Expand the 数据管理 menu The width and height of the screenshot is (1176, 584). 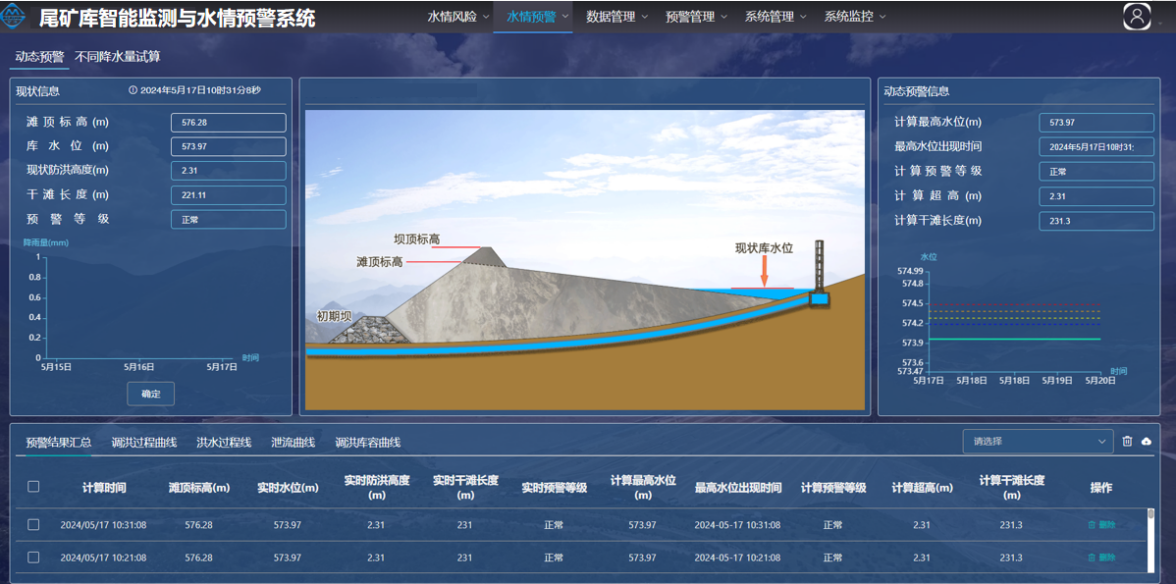(x=616, y=17)
